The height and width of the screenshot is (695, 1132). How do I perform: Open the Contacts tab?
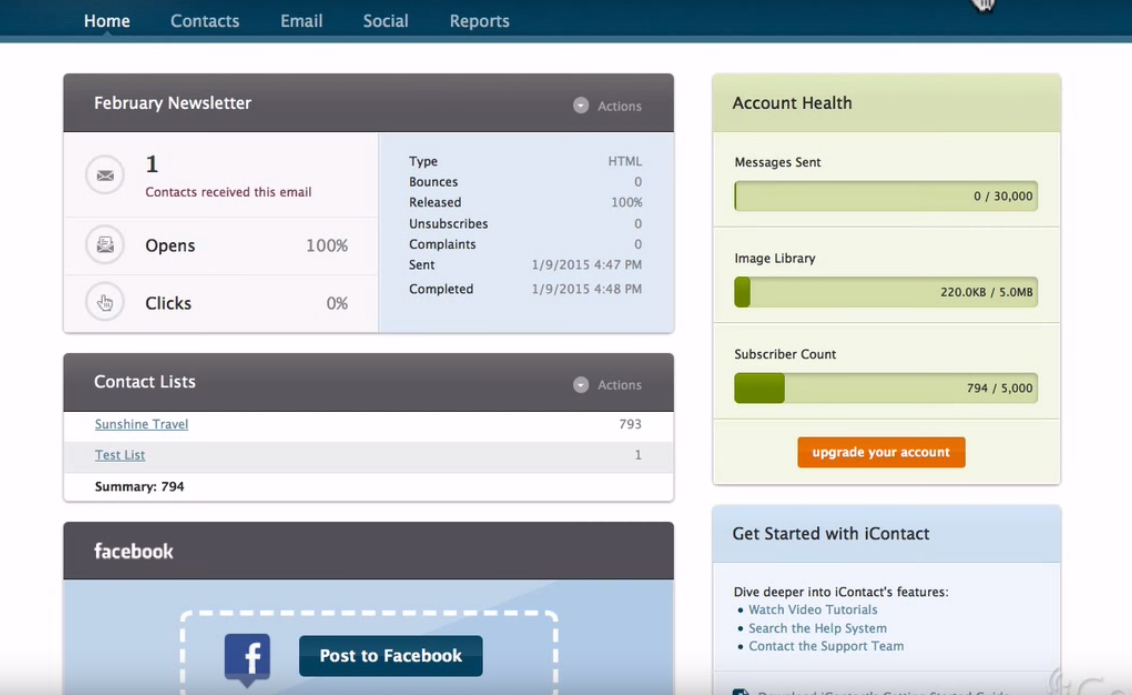205,21
